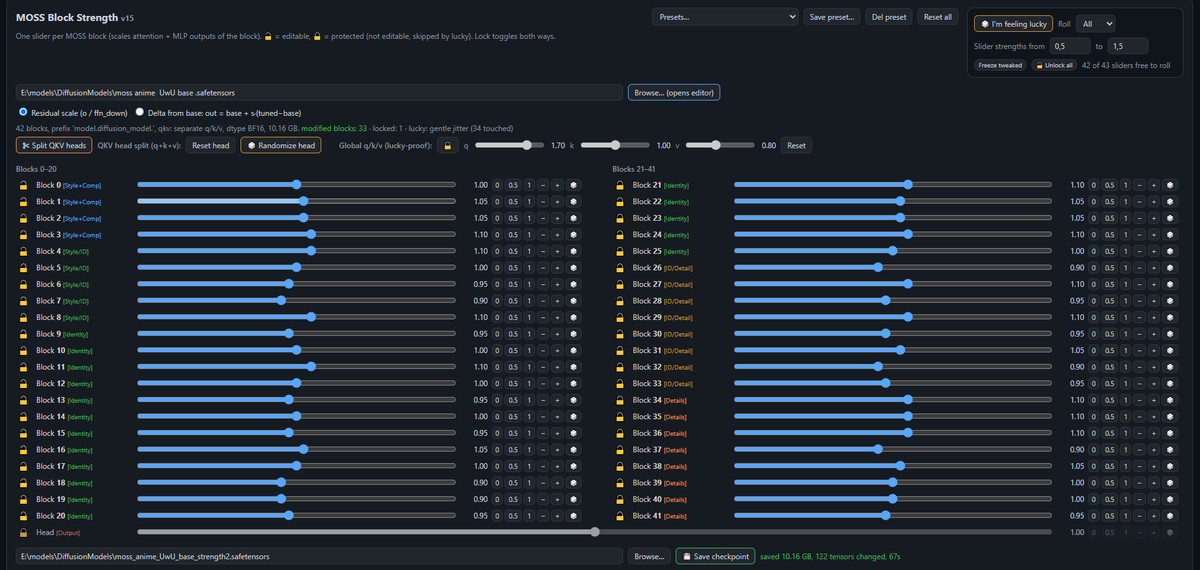
Task: Click the plus icon for Block 21
Action: coord(1153,185)
